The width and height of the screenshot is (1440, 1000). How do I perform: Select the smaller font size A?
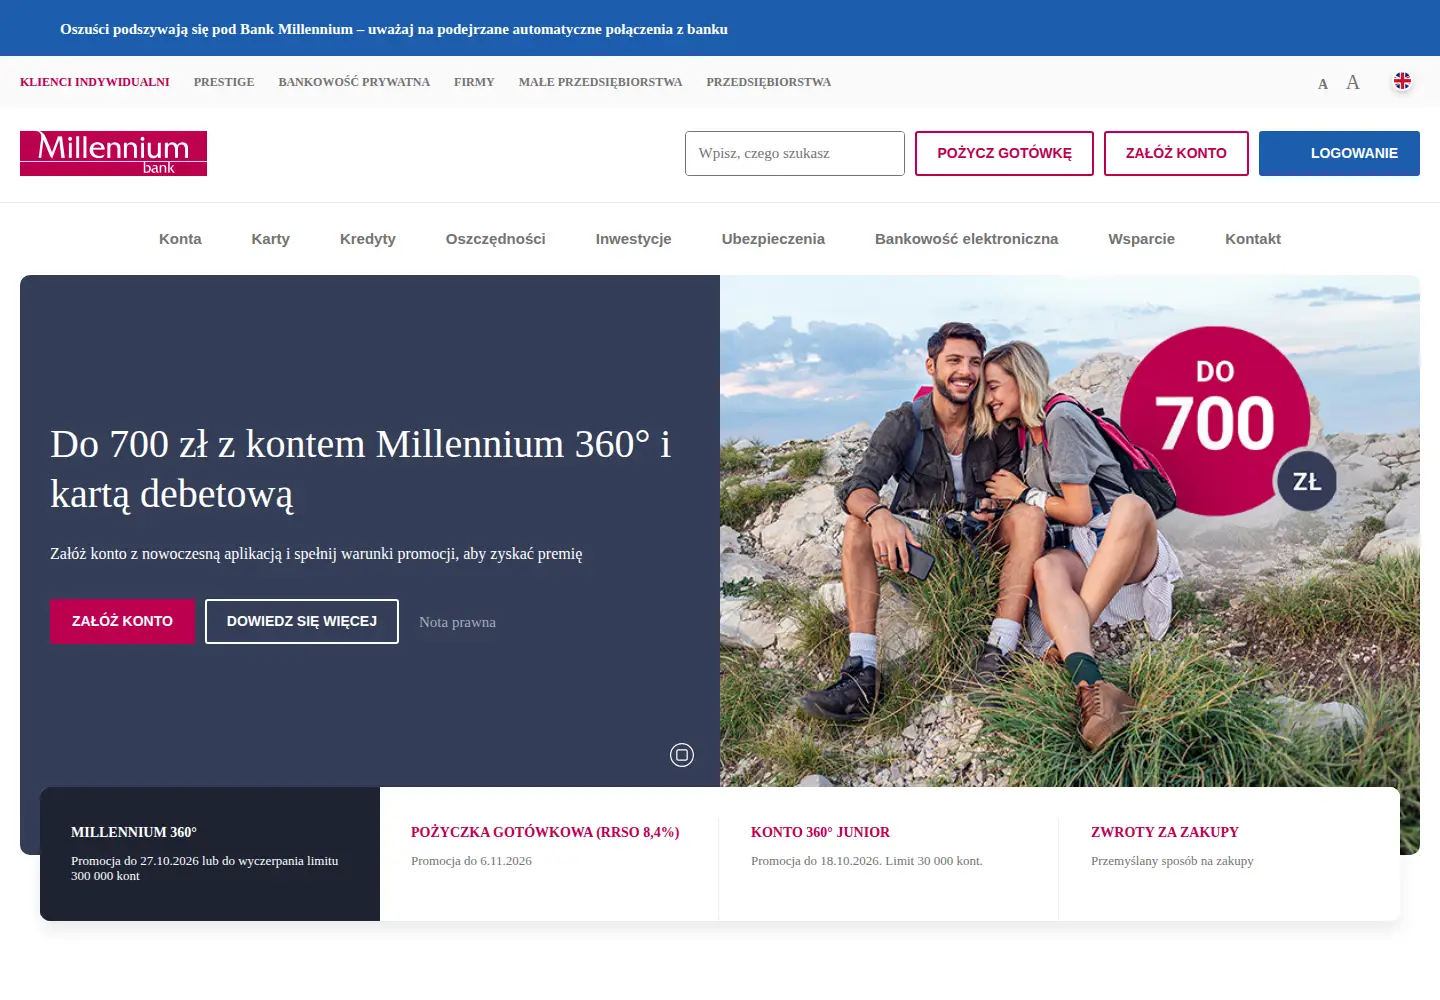tap(1323, 84)
